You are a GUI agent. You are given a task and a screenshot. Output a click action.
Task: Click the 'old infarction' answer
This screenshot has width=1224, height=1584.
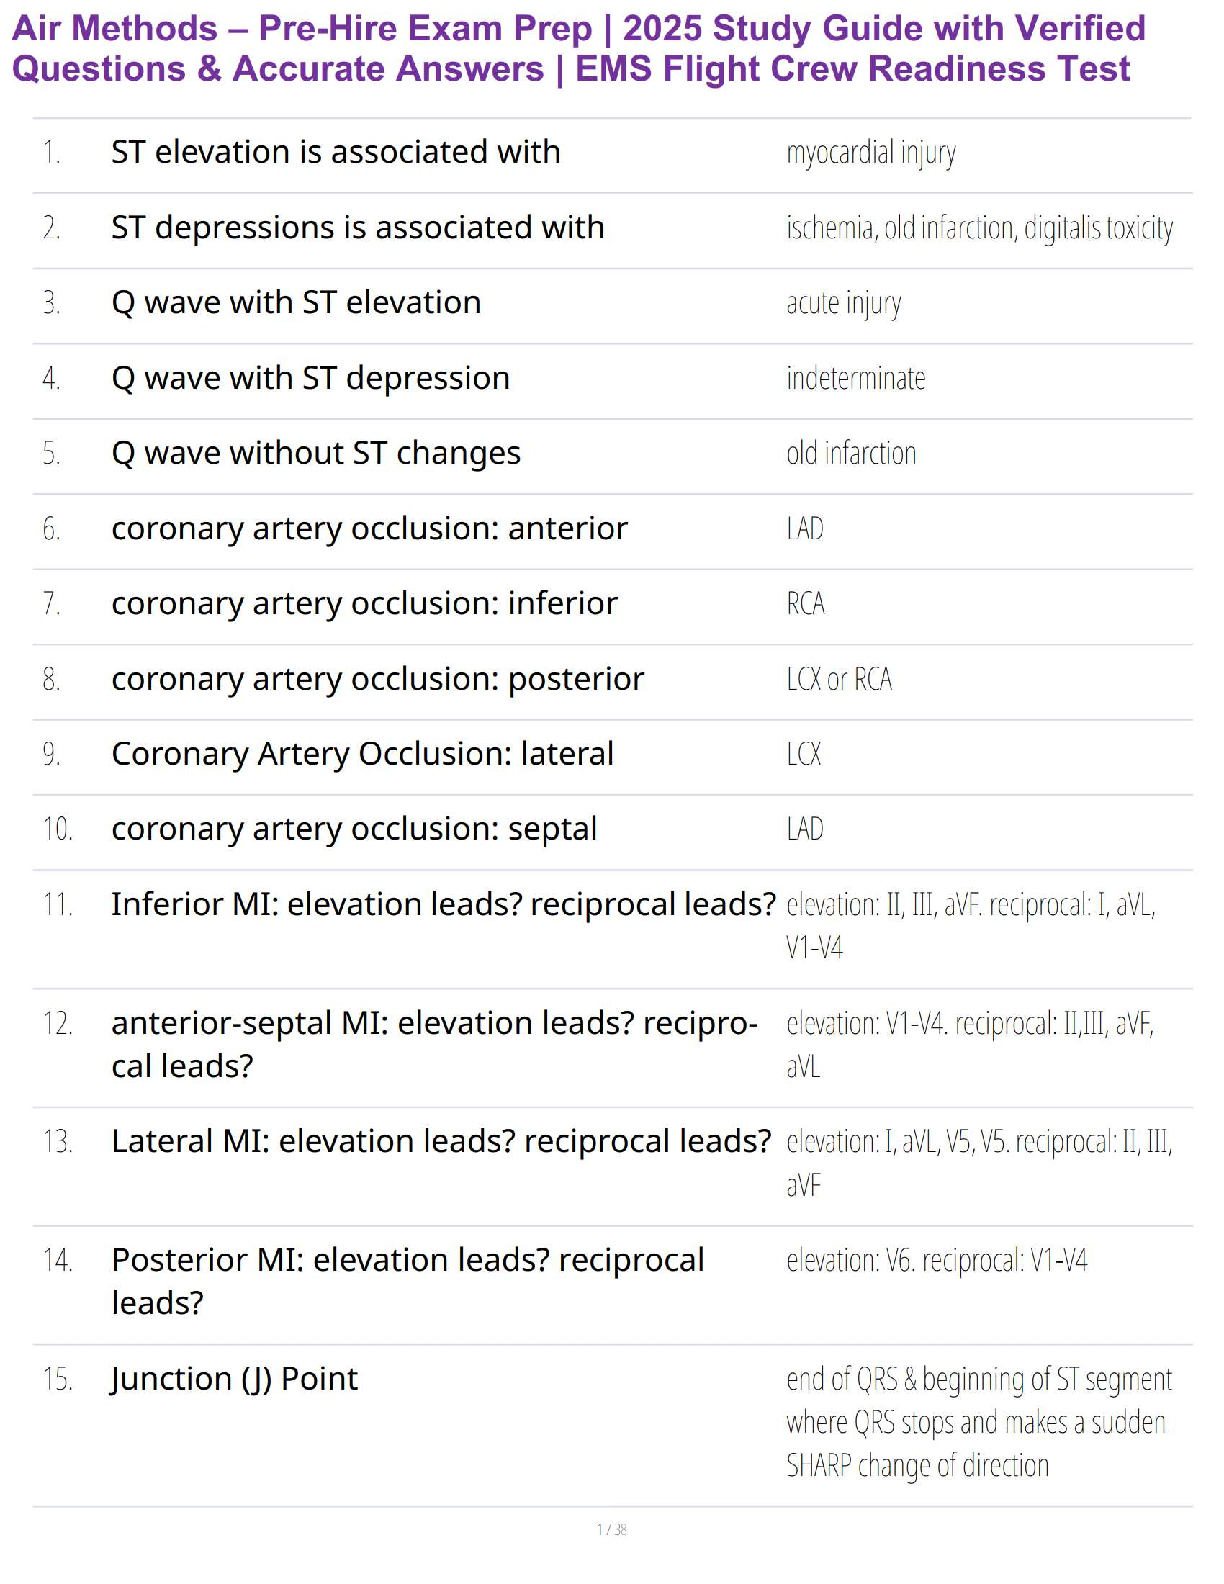[x=850, y=454]
